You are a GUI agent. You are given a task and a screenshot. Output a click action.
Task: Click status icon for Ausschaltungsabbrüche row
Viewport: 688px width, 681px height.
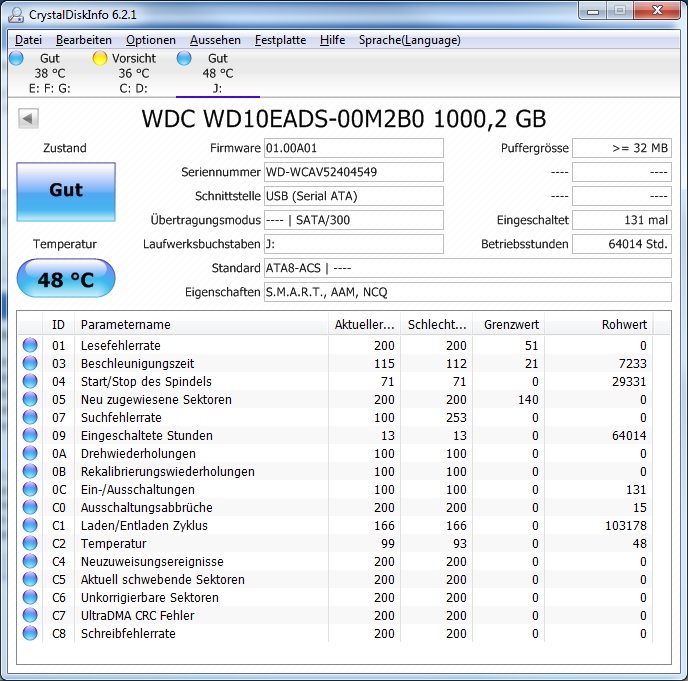pos(30,507)
